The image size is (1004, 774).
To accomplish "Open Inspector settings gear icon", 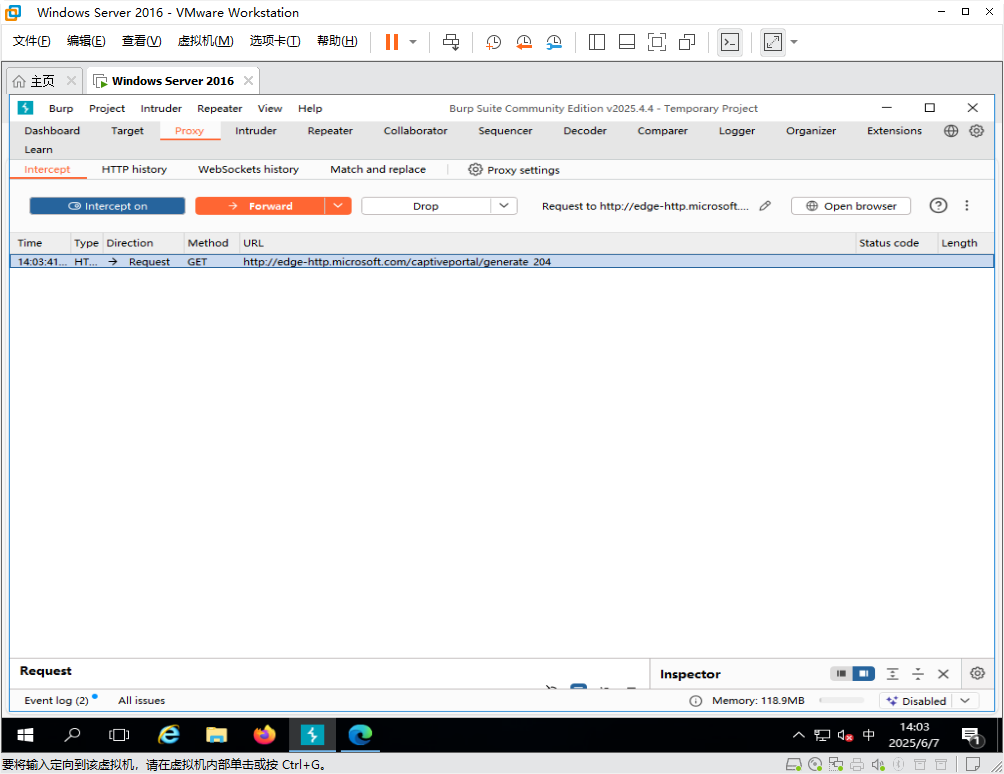I will (x=977, y=673).
